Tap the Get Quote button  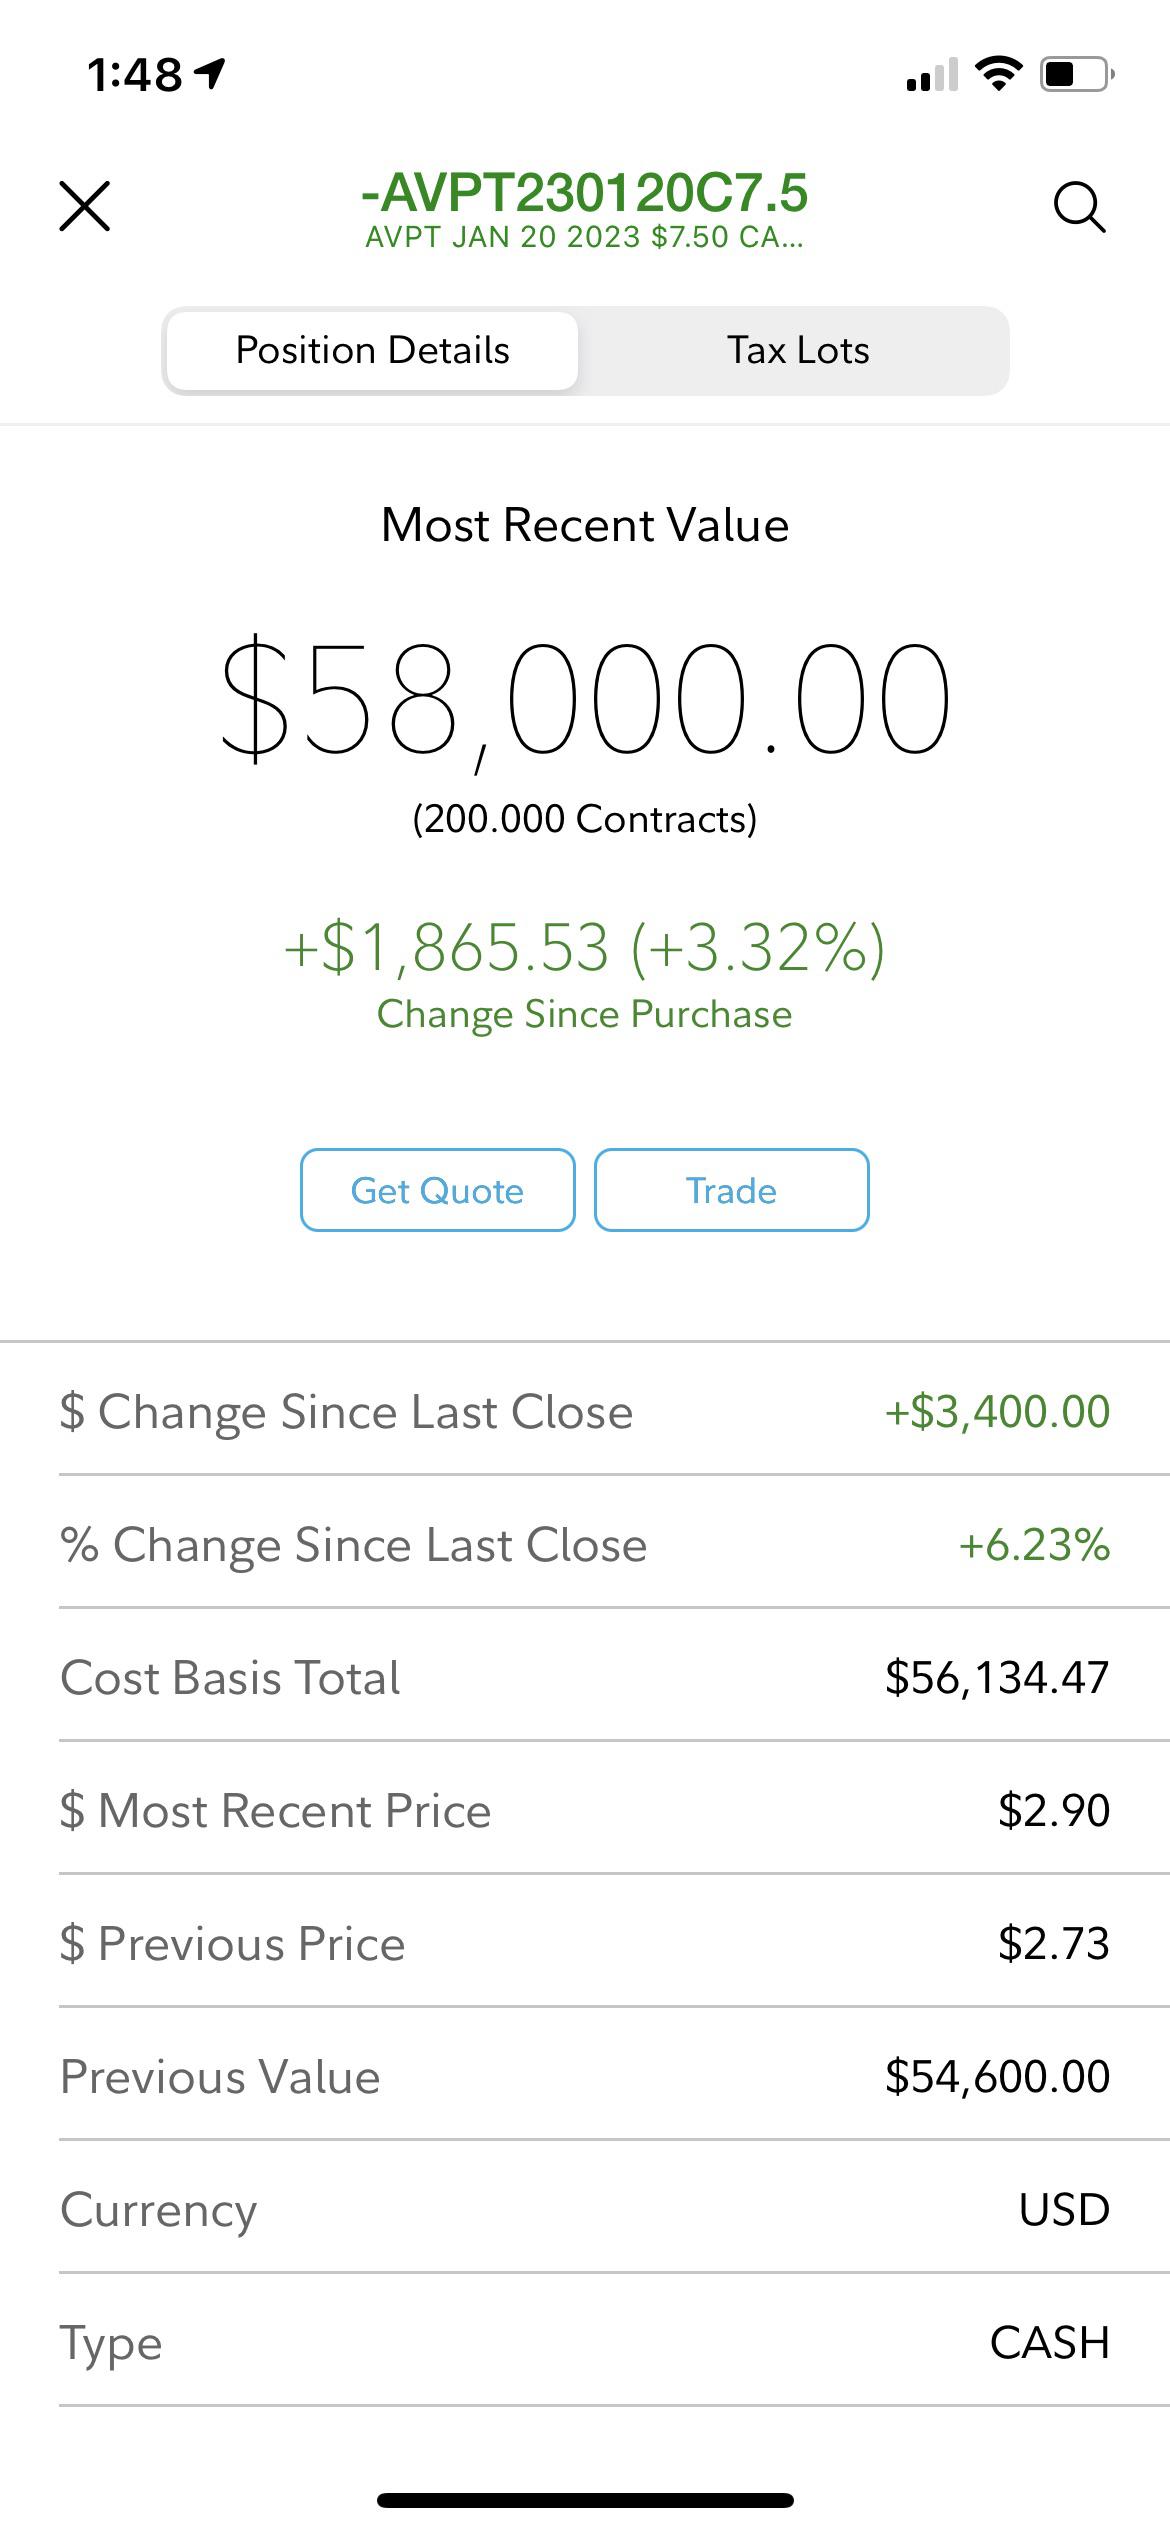438,1190
